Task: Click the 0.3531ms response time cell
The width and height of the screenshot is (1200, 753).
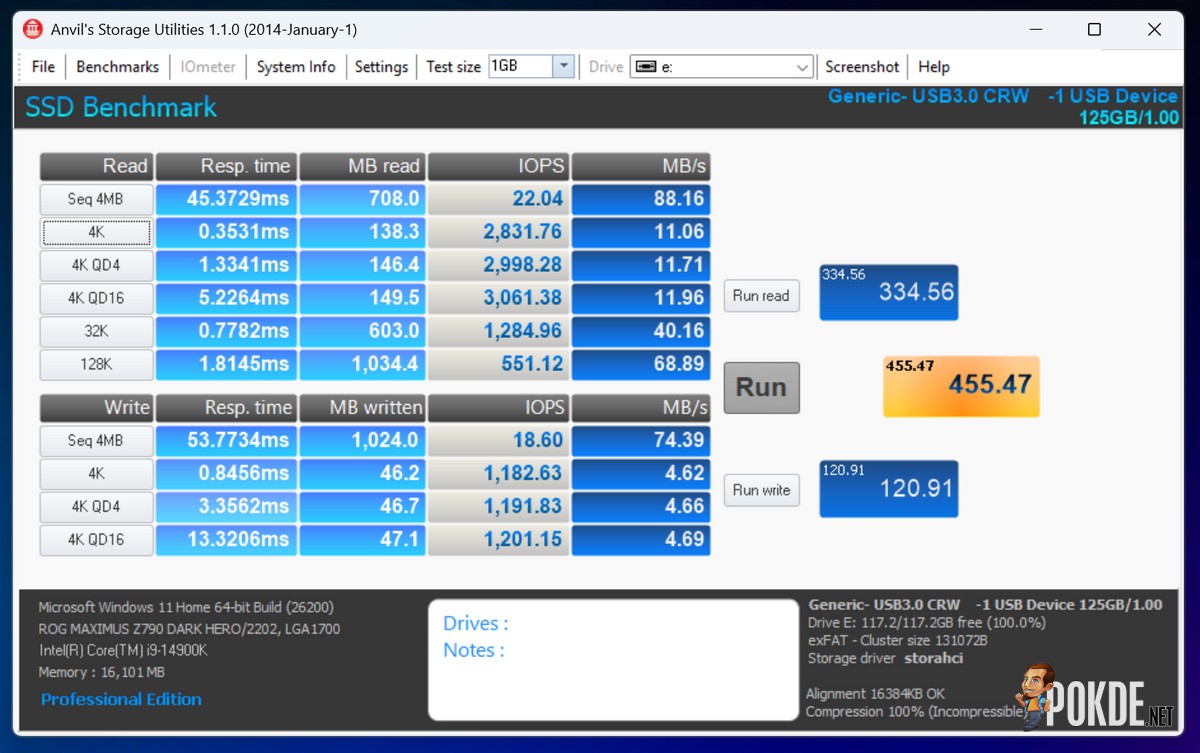Action: [x=226, y=232]
